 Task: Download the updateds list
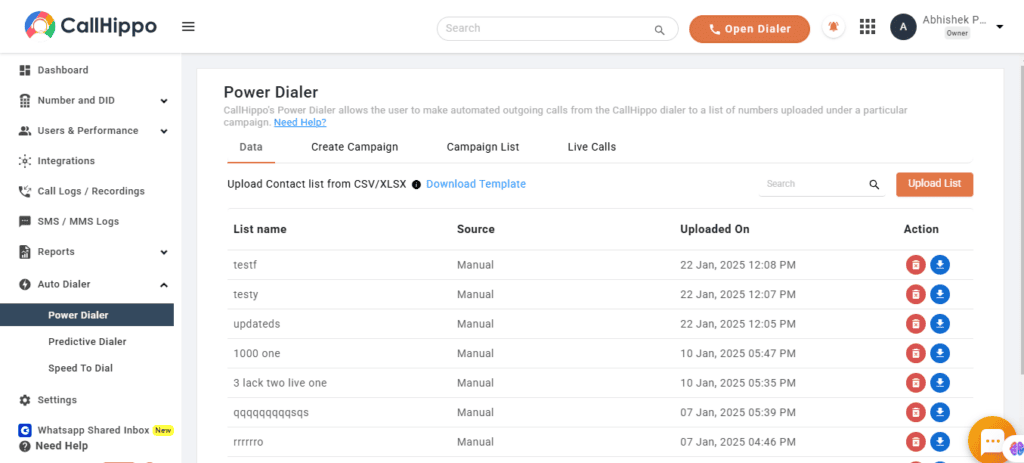(x=940, y=324)
